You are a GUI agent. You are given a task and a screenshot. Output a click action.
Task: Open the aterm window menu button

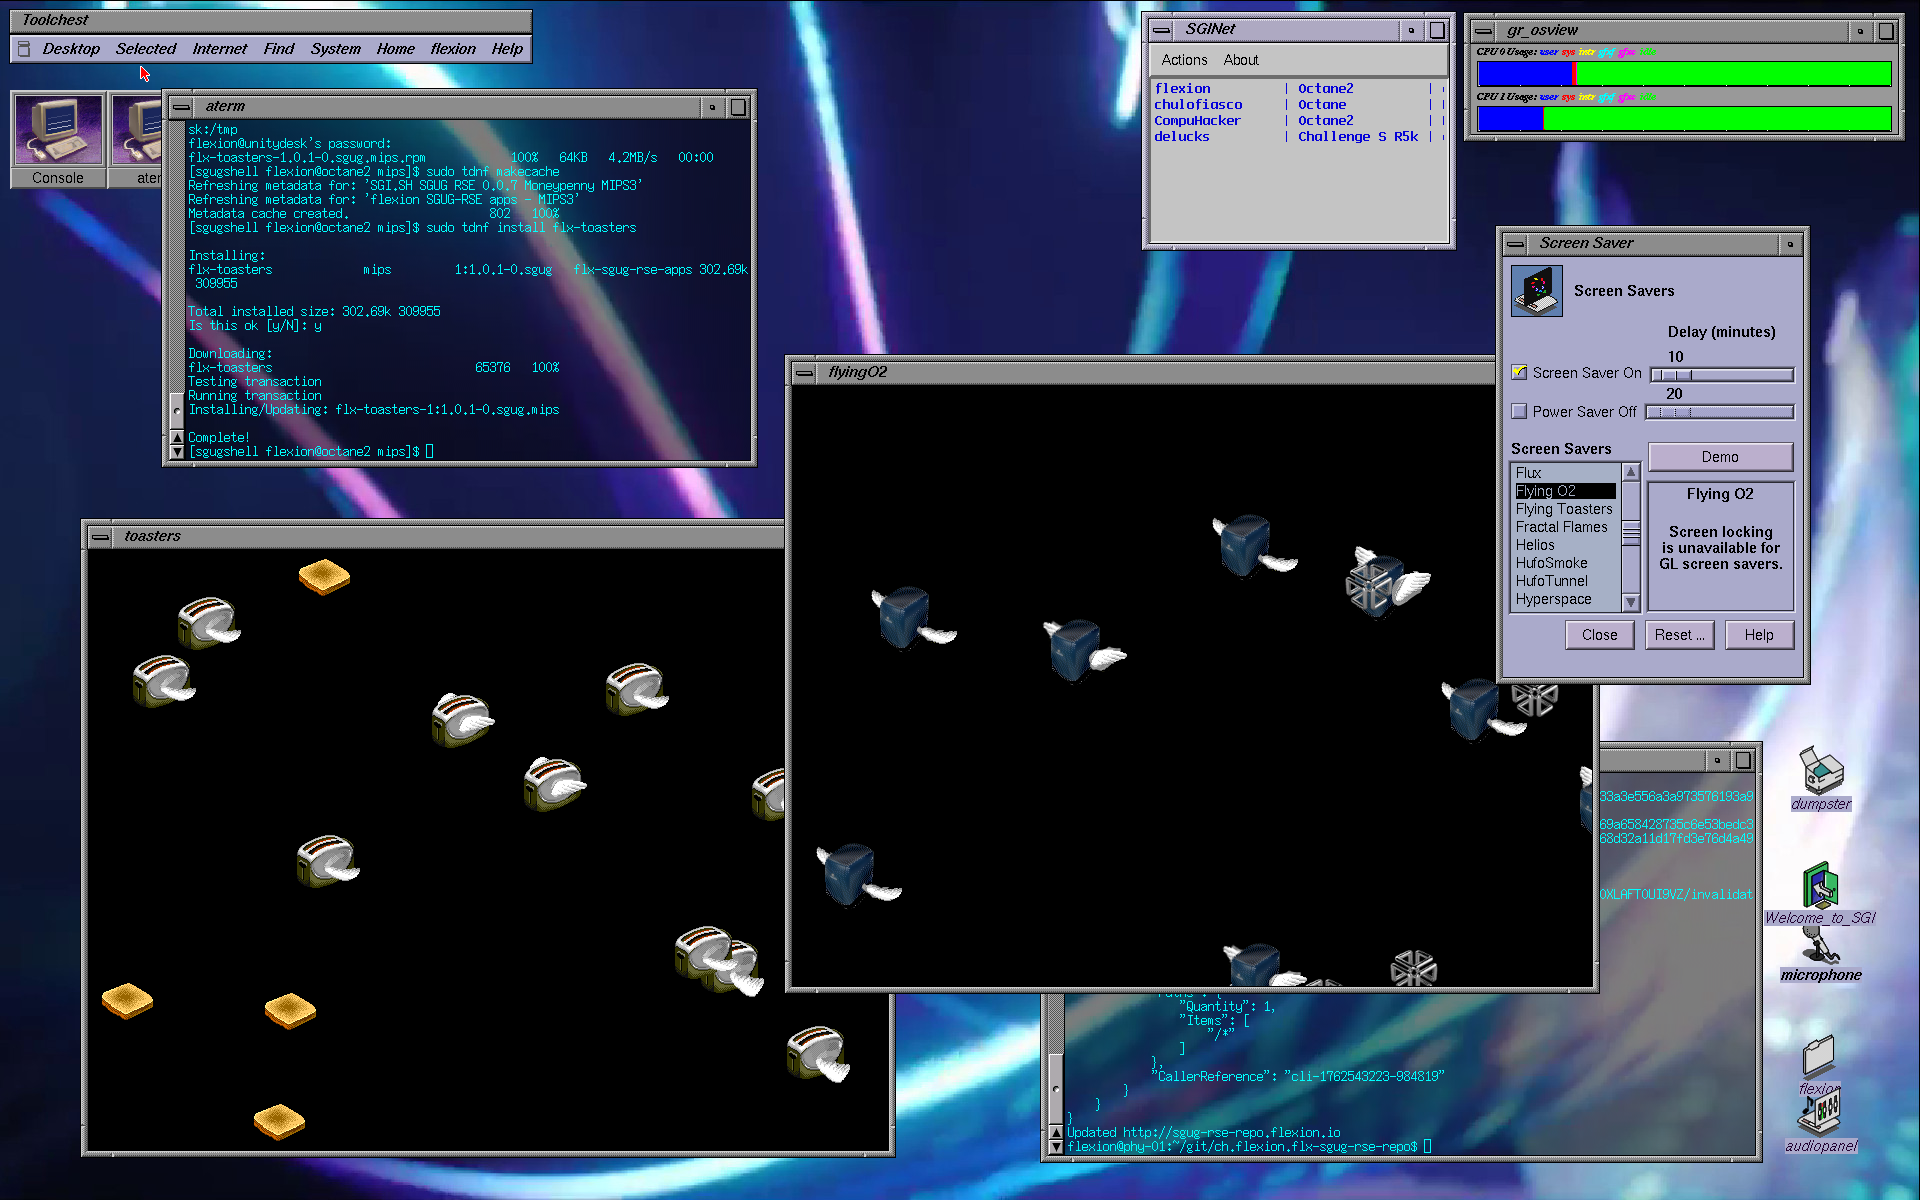point(181,107)
